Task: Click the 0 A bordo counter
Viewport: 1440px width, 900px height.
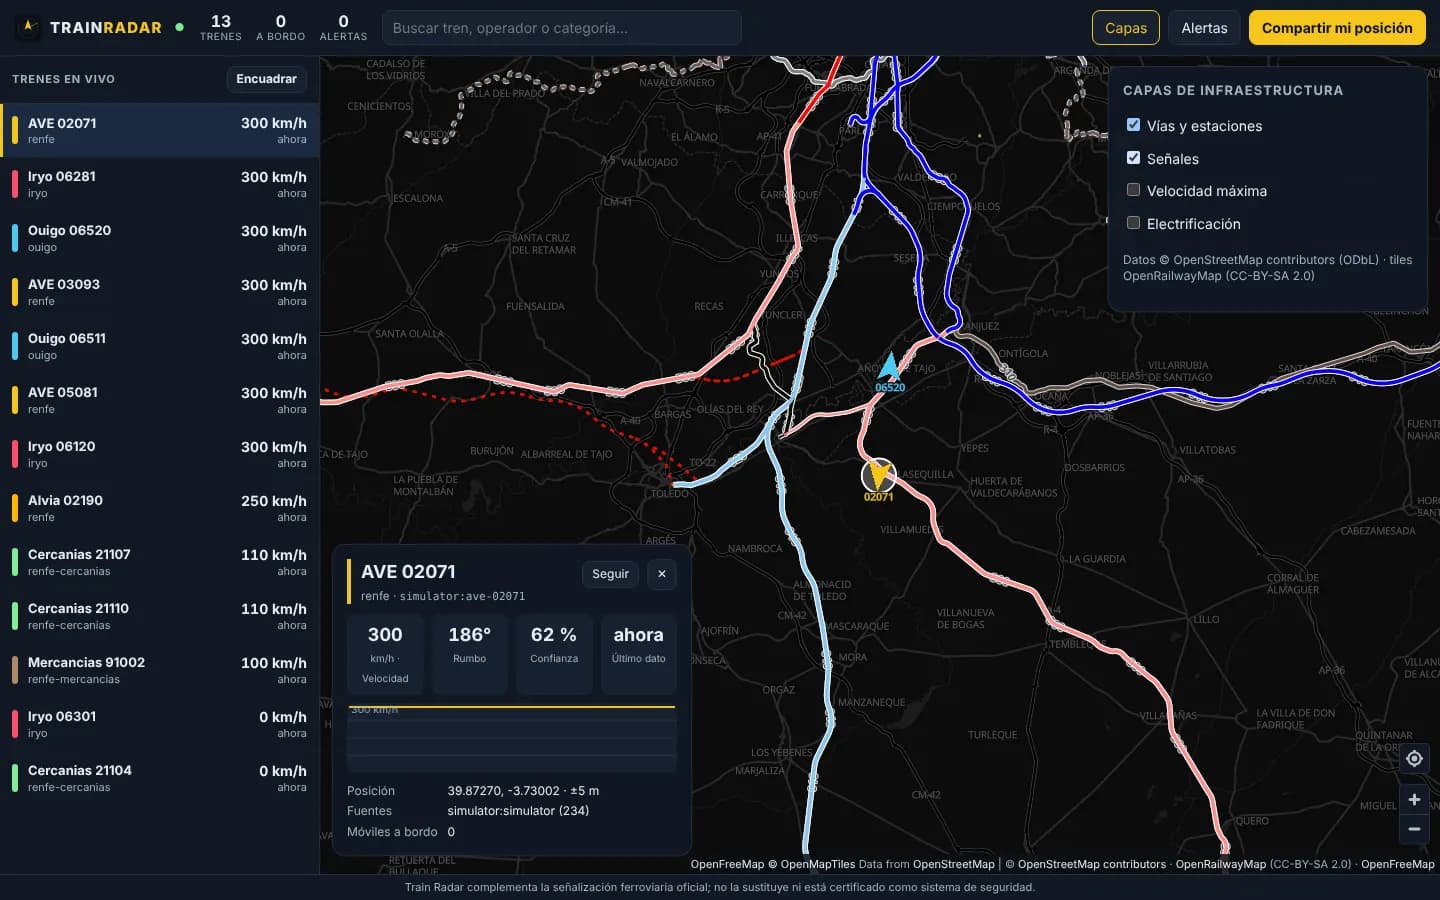Action: (x=280, y=27)
